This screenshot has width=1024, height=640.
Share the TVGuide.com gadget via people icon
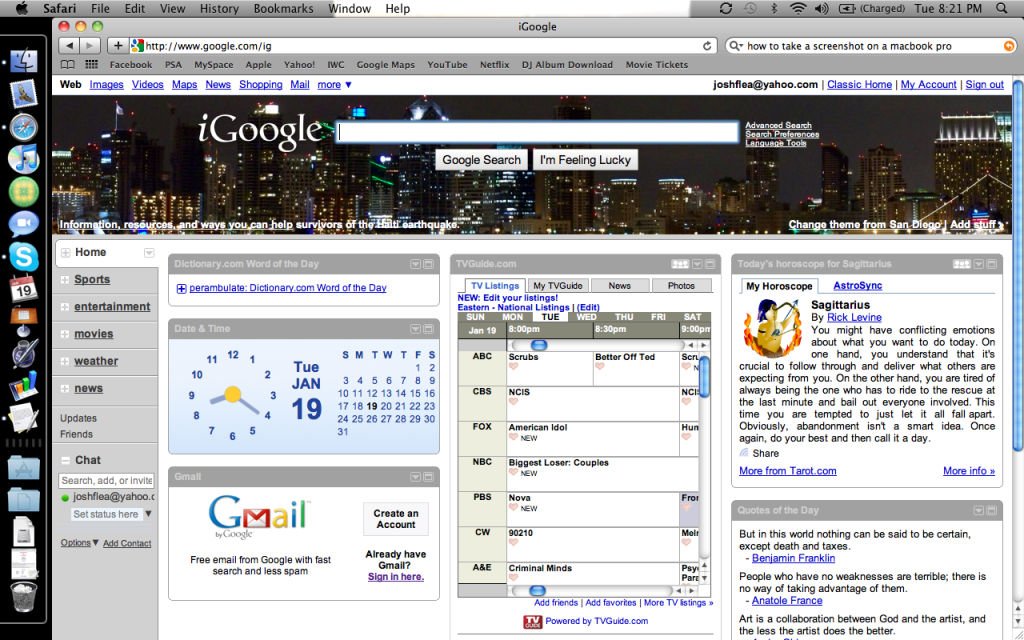click(x=680, y=264)
